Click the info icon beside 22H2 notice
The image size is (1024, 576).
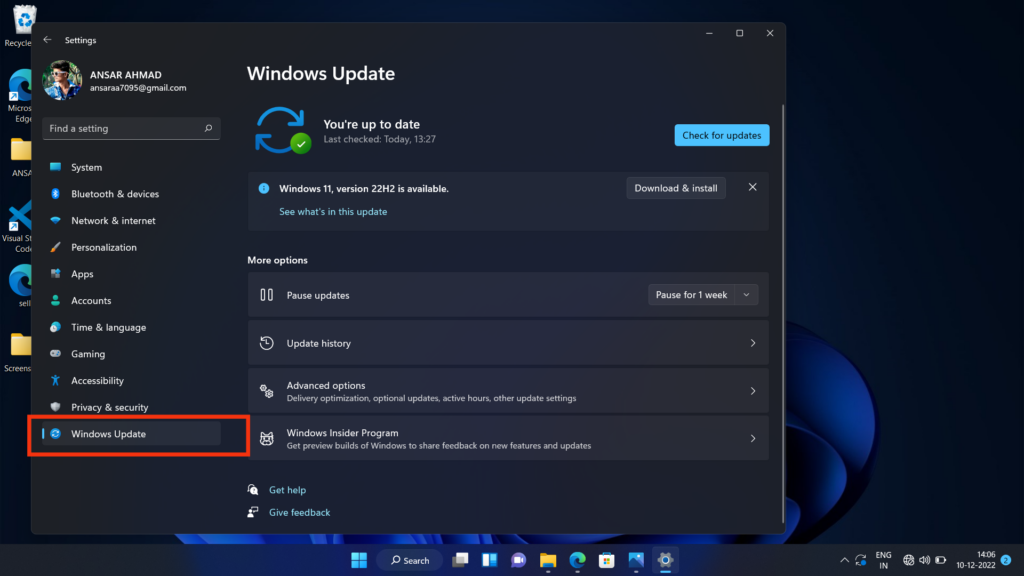coord(264,188)
